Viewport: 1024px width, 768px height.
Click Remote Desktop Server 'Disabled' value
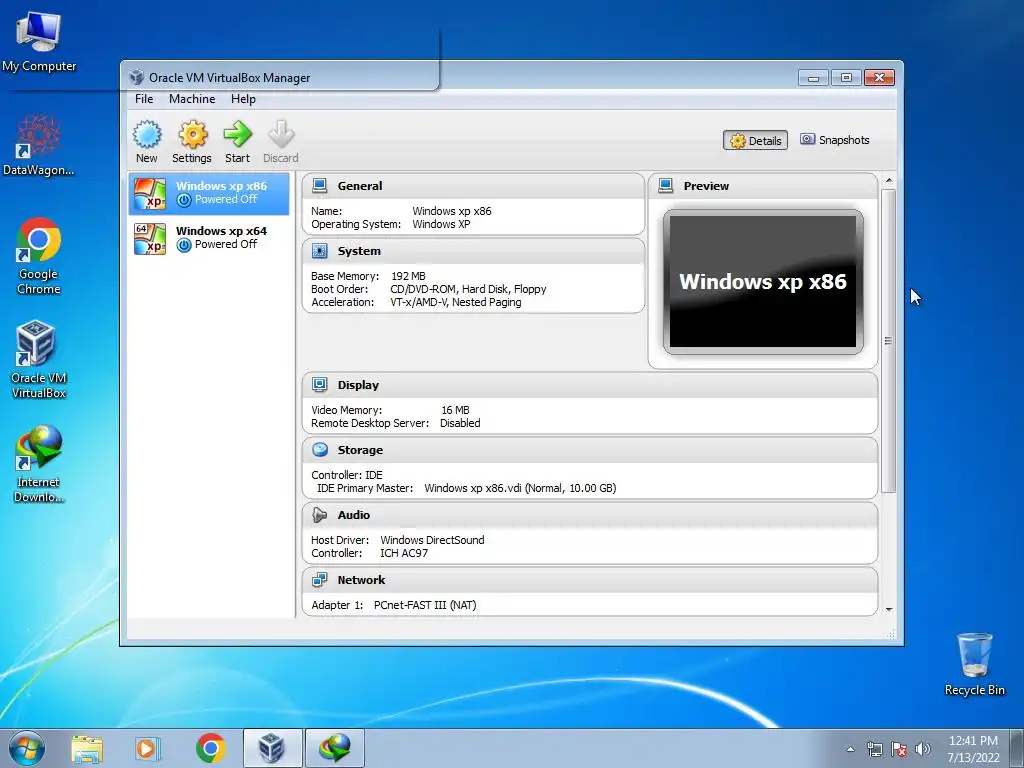pos(460,423)
